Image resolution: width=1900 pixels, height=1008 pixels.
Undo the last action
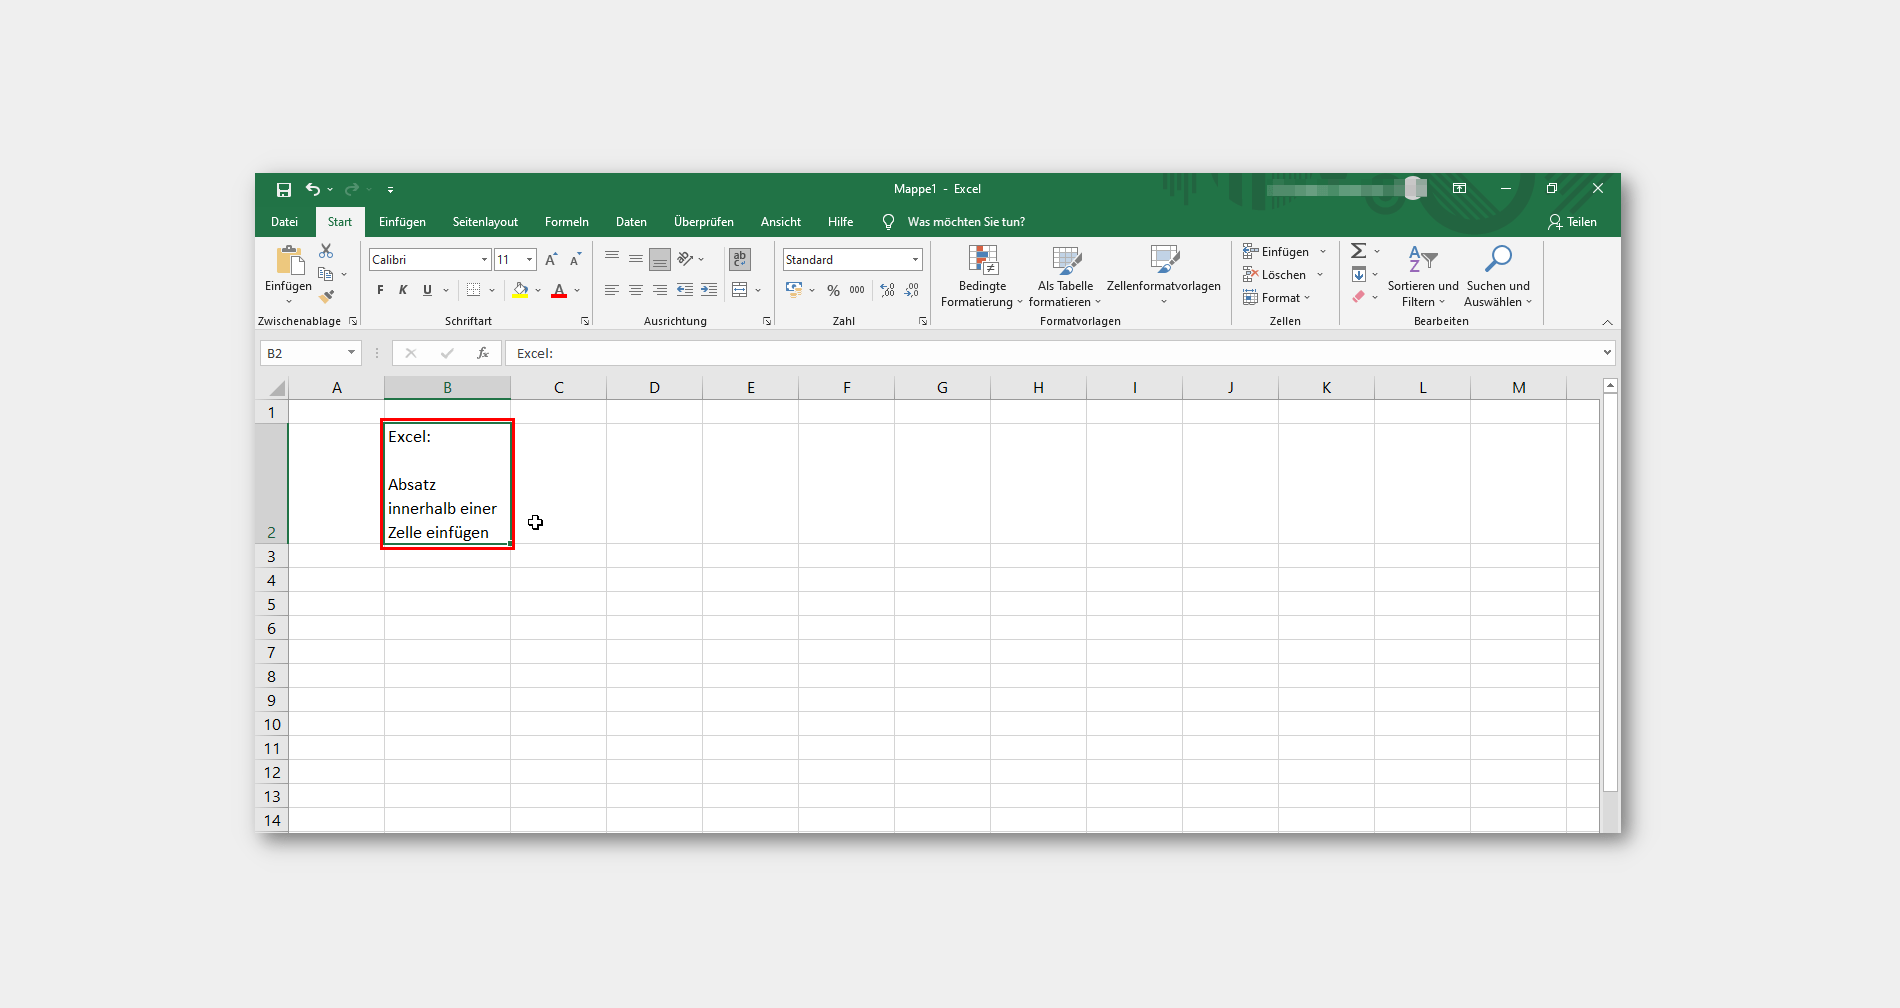[x=313, y=189]
